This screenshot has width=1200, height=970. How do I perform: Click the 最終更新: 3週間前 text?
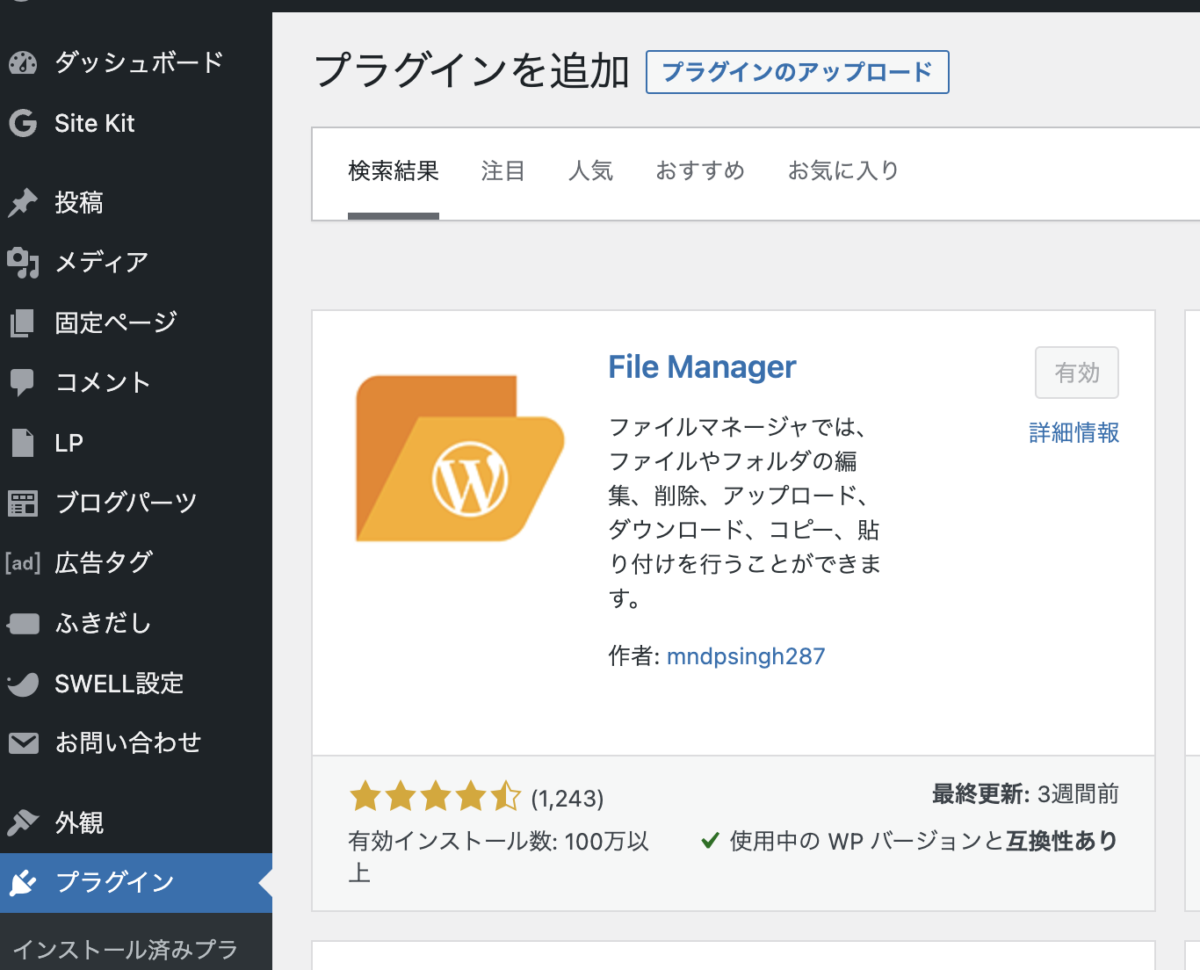pyautogui.click(x=1025, y=795)
